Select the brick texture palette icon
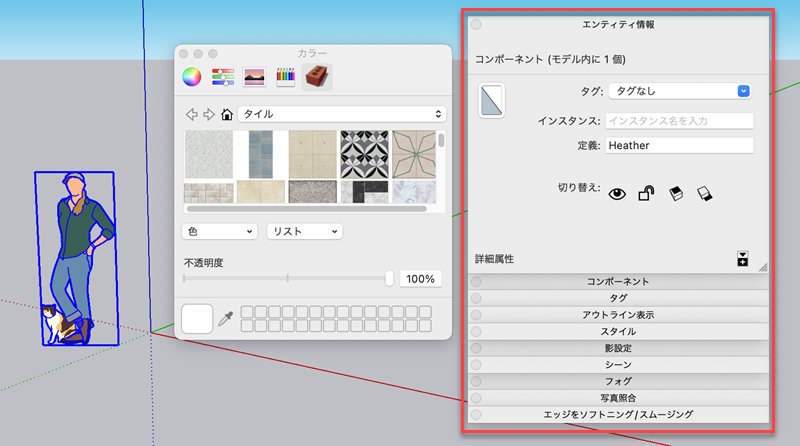The height and width of the screenshot is (446, 800). coord(317,75)
